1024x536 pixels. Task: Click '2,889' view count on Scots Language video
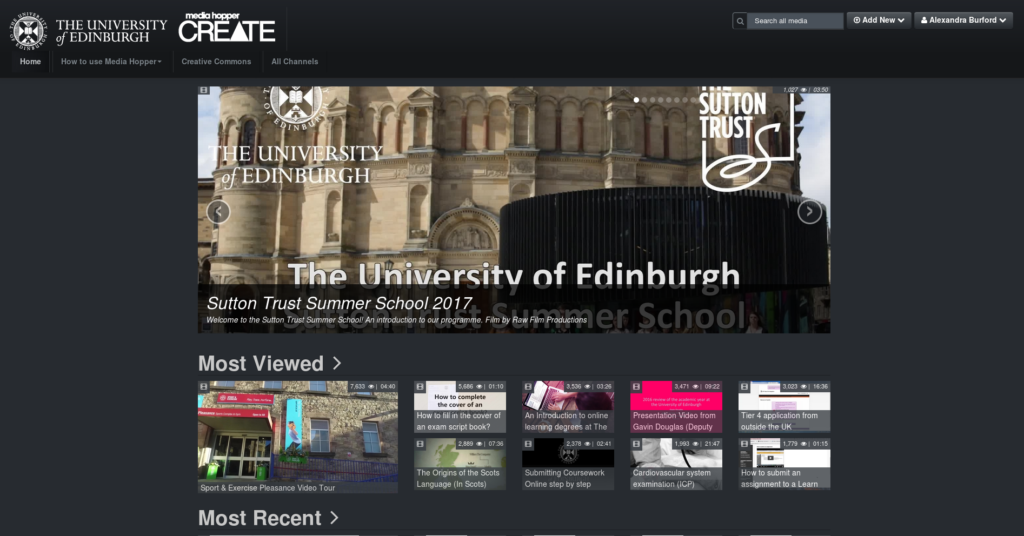466,444
